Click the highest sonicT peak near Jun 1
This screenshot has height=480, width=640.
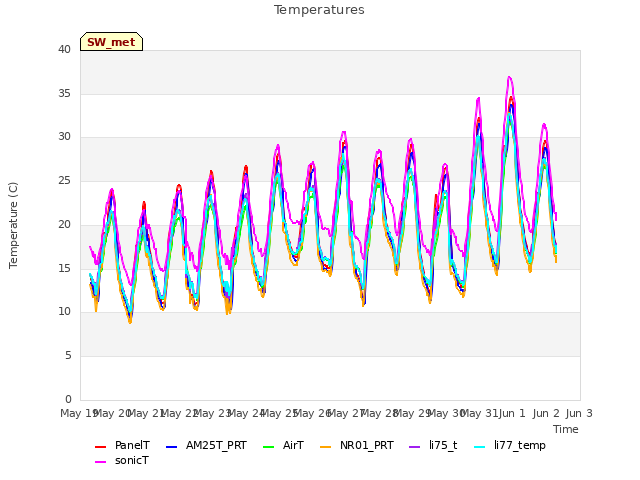[x=509, y=77]
